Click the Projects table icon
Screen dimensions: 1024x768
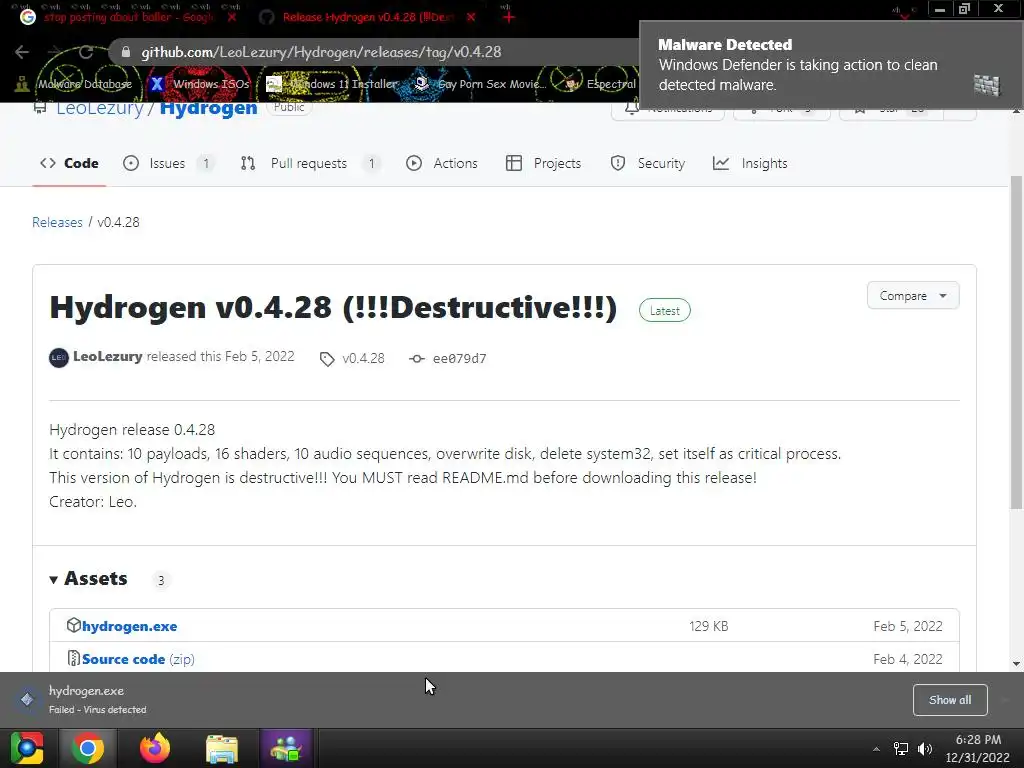[514, 163]
